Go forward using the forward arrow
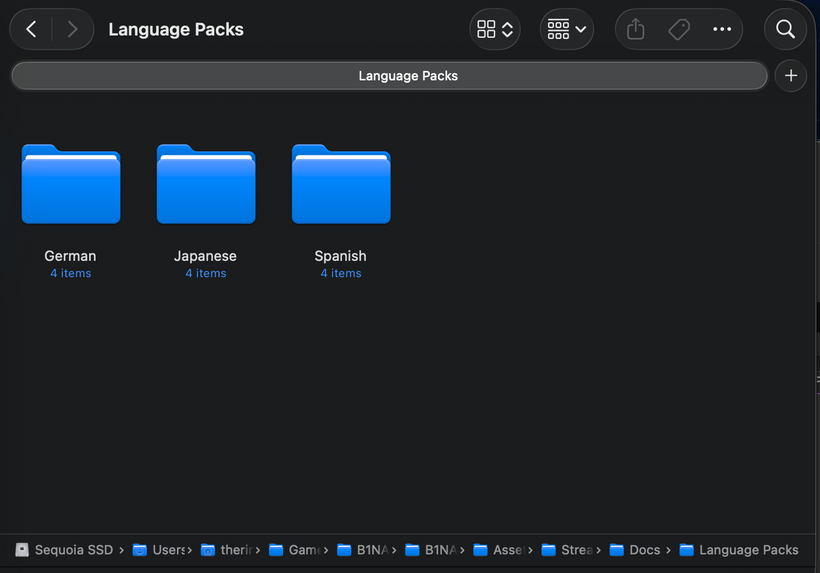The height and width of the screenshot is (573, 820). pos(72,30)
